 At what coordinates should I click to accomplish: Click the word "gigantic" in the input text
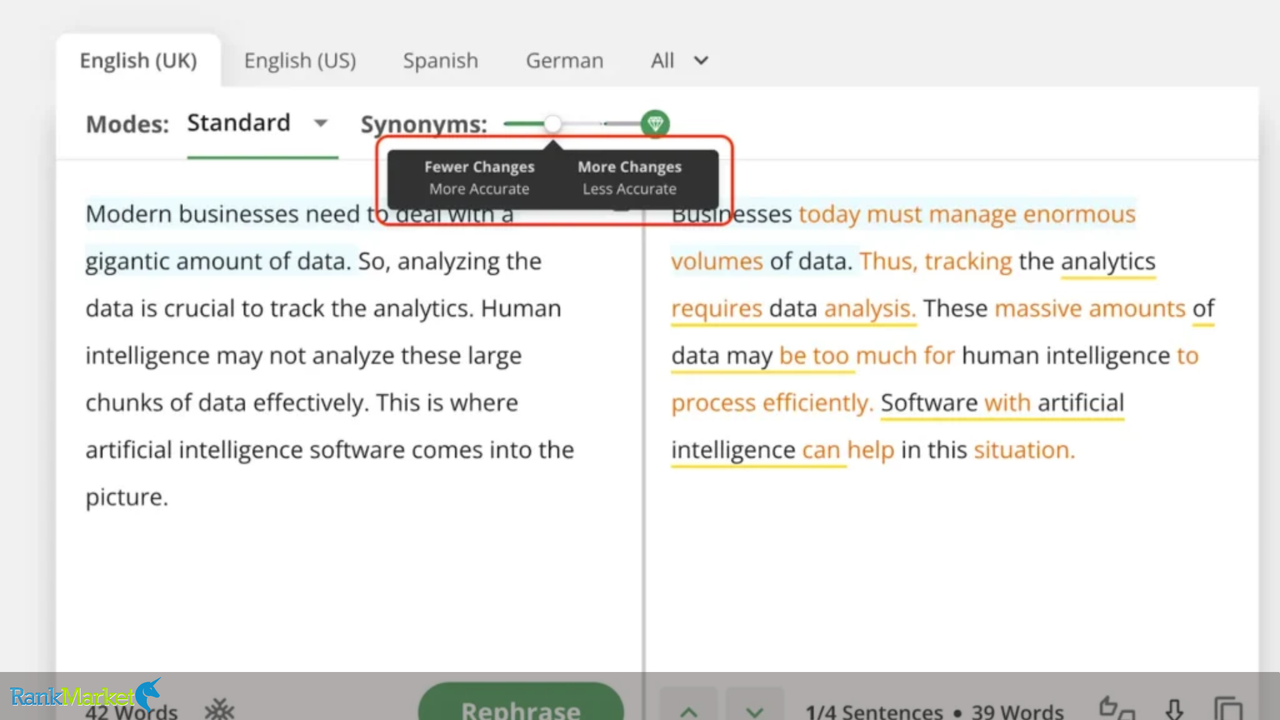[x=127, y=262]
